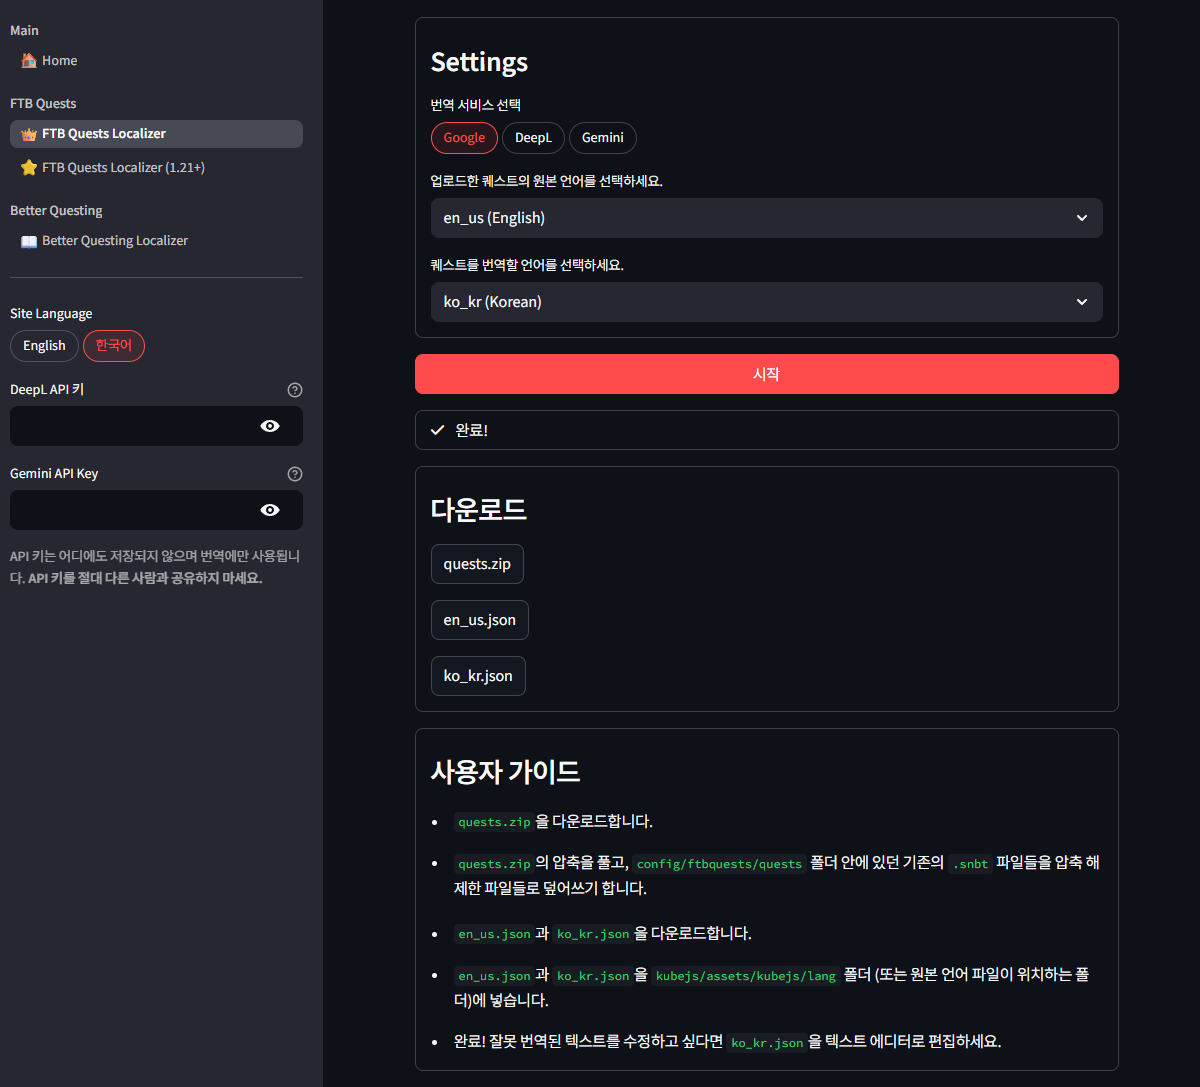Click the red 시작 button
The width and height of the screenshot is (1200, 1087).
[767, 374]
